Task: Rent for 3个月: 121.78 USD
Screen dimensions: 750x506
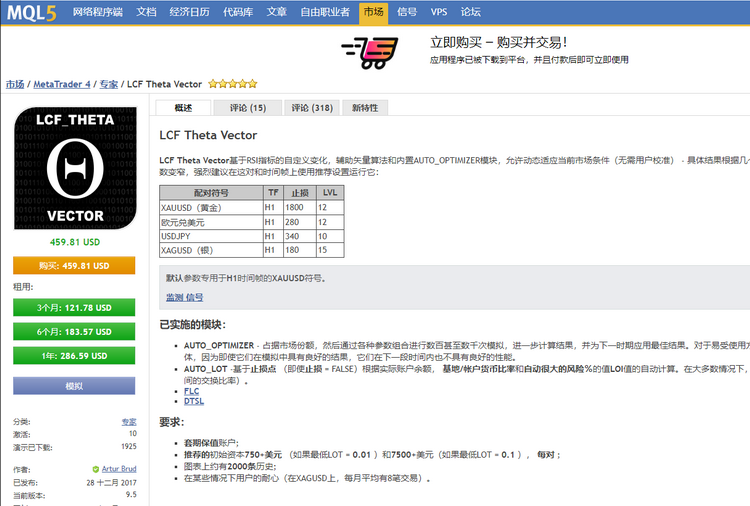Action: click(74, 308)
